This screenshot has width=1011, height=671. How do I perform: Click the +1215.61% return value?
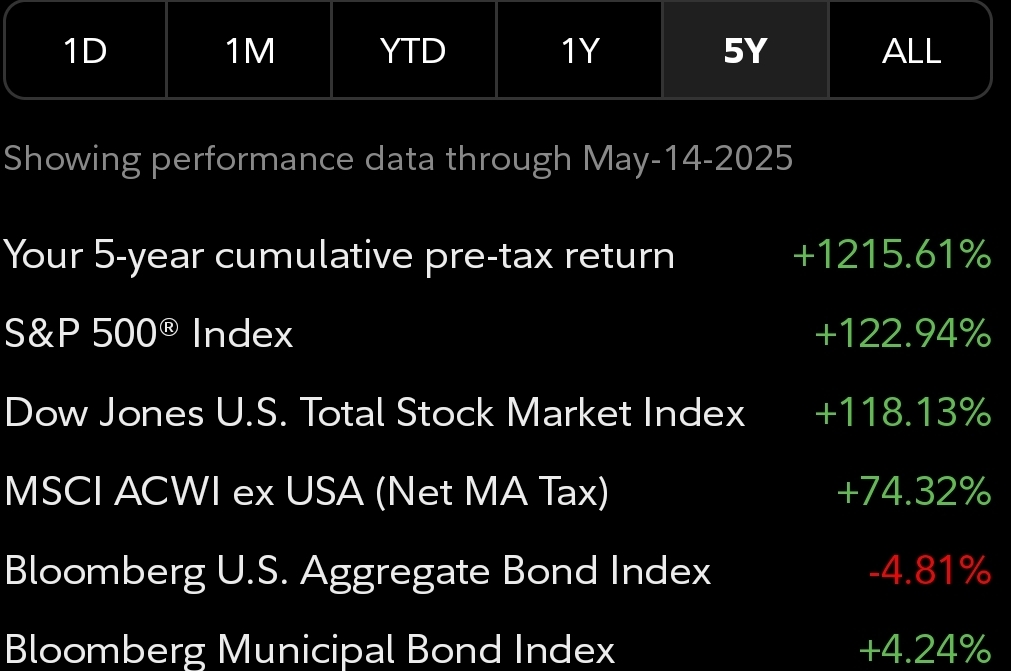point(891,255)
